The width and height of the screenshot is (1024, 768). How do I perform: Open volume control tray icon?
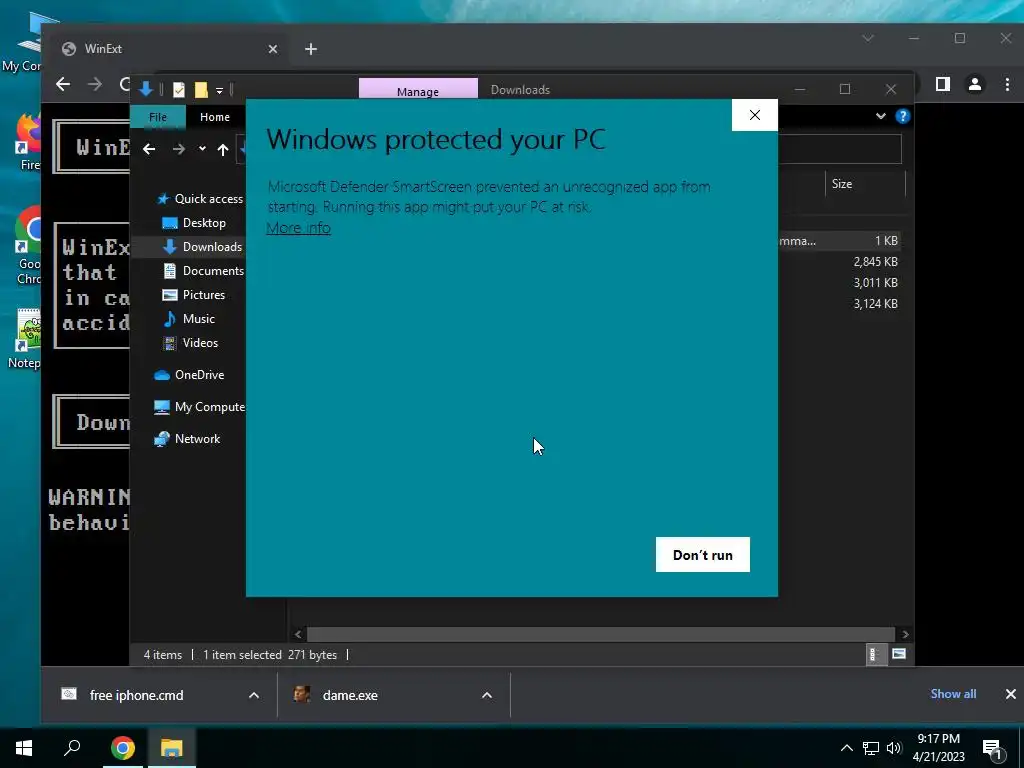894,748
